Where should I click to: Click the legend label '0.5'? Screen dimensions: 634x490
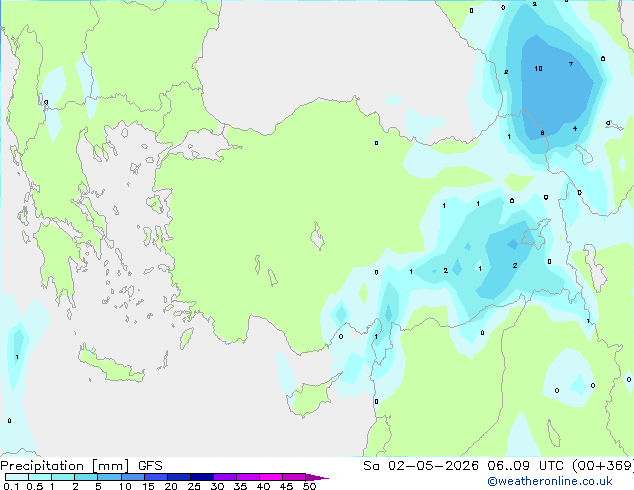click(x=34, y=486)
